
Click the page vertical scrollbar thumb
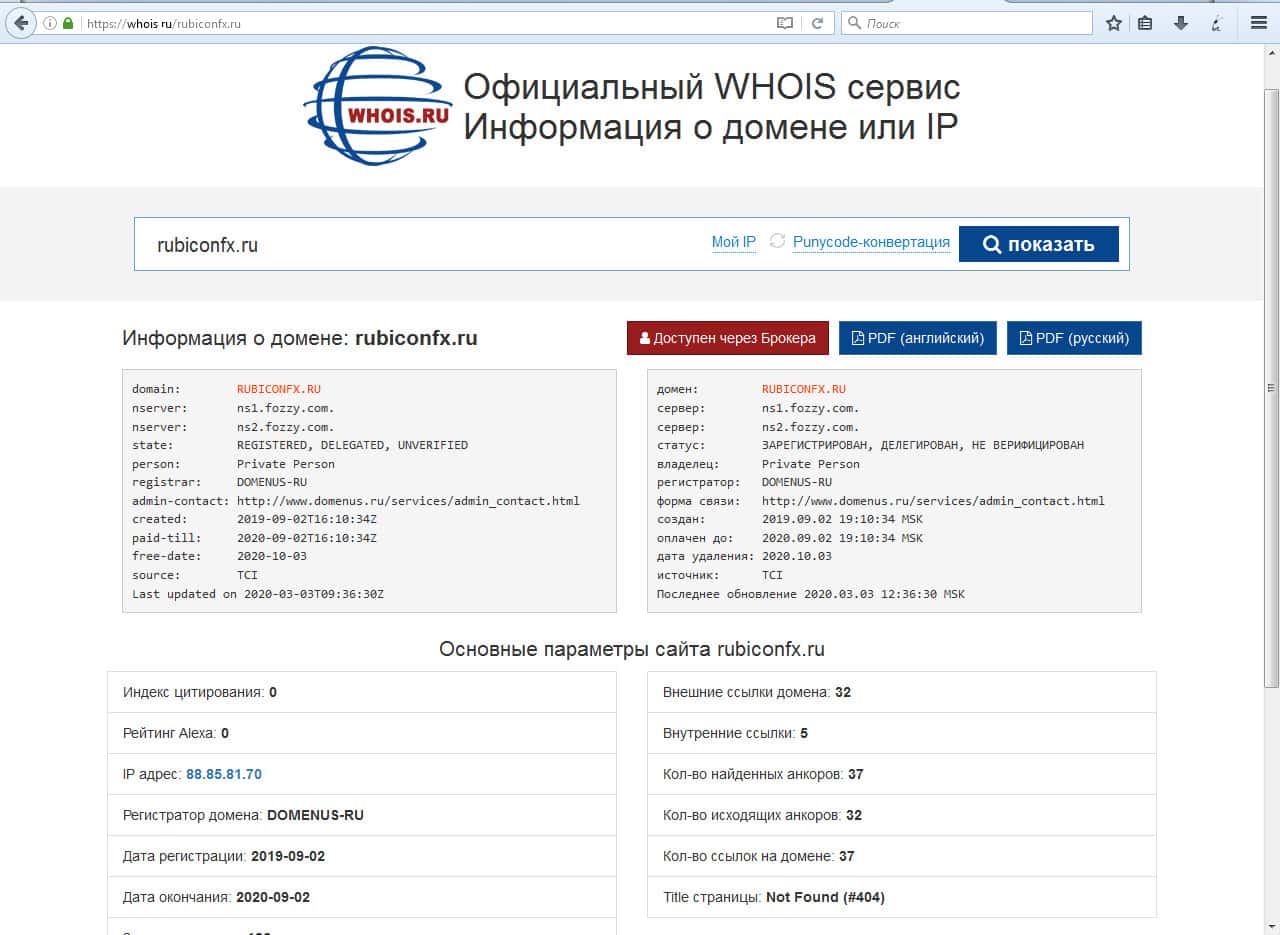click(1271, 388)
